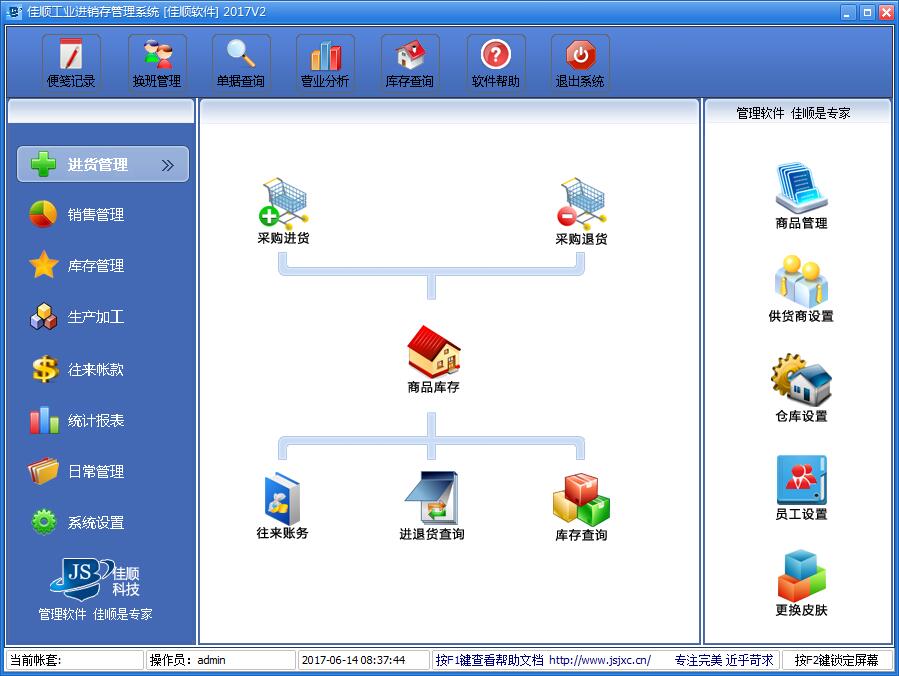Image resolution: width=899 pixels, height=676 pixels.
Task: Switch to 统计报表 sidebar section
Action: [96, 421]
